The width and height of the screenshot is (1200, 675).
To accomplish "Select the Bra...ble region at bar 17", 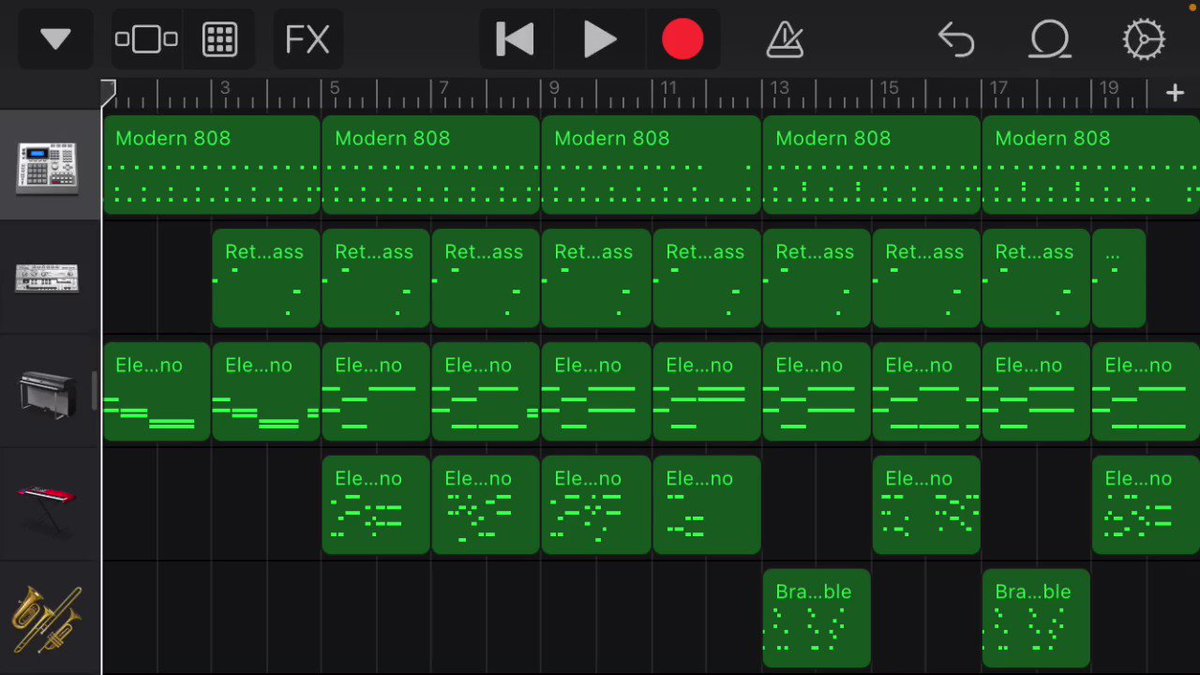I will [x=1036, y=618].
